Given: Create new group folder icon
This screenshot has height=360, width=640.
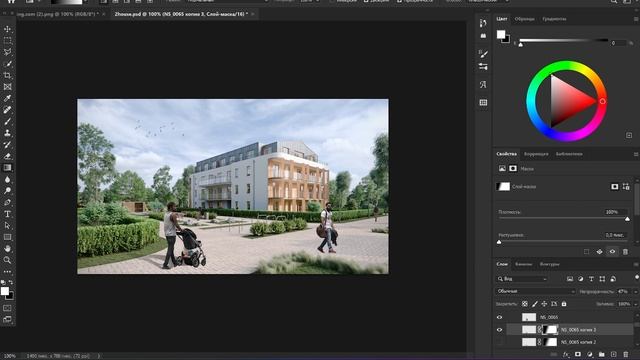Looking at the screenshot, I should (602, 354).
